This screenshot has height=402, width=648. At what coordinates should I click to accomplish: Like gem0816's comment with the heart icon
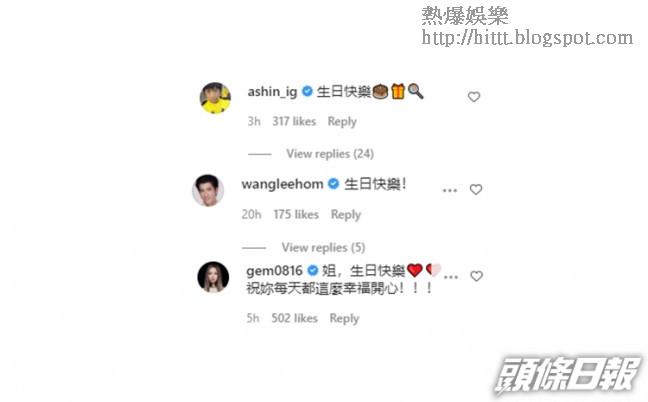(476, 276)
